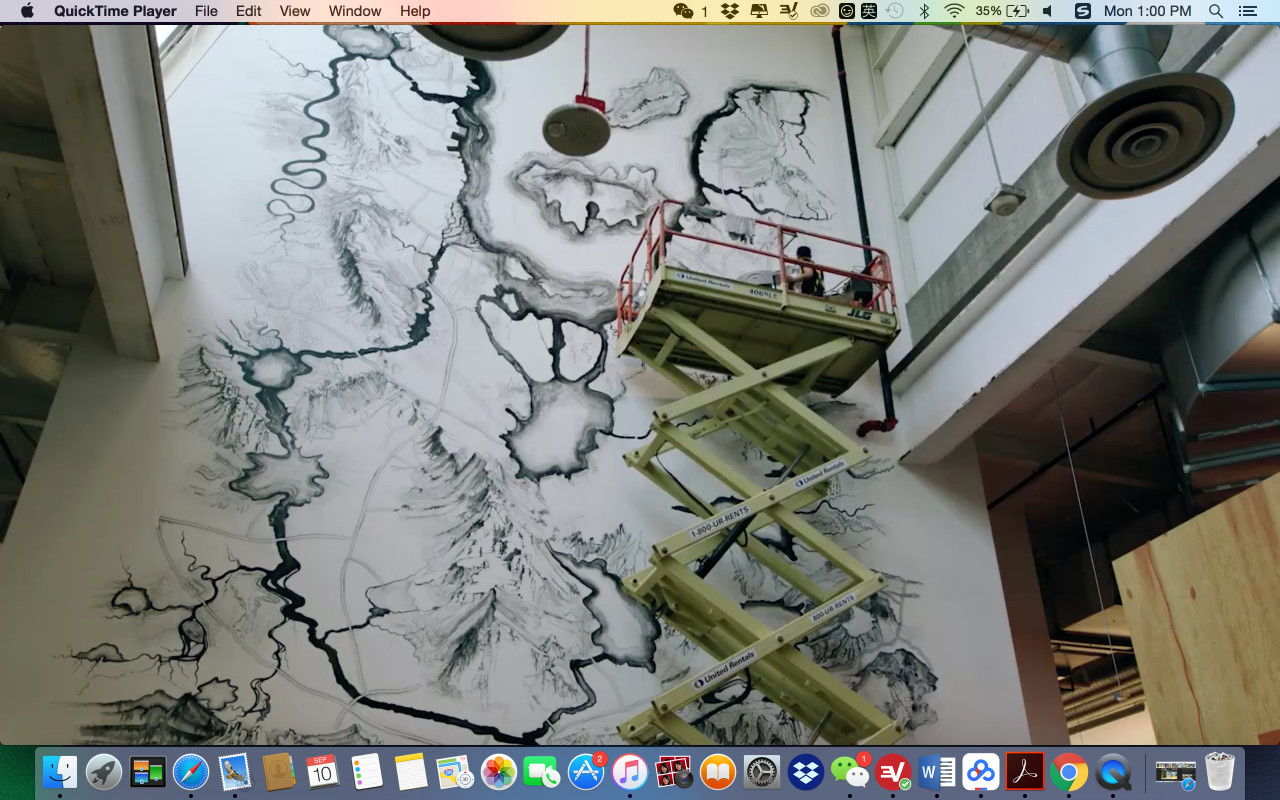Open Microsoft Word in the dock

[x=937, y=772]
